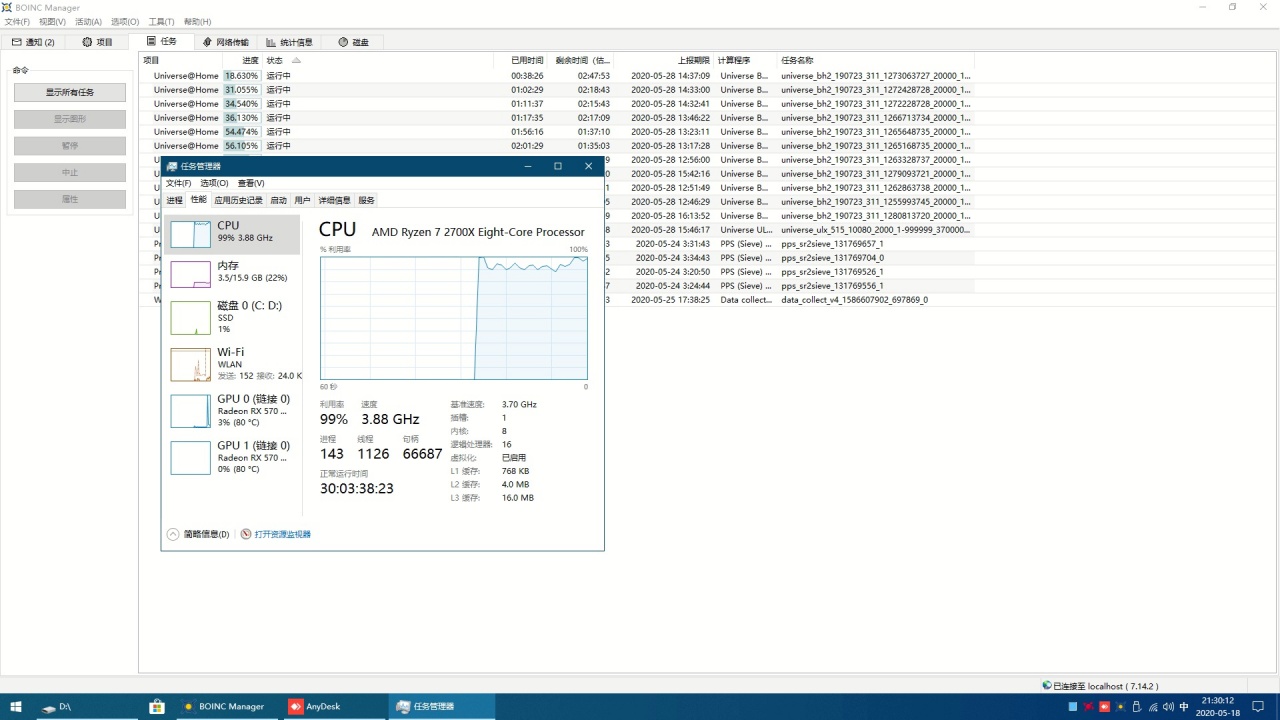Image resolution: width=1280 pixels, height=720 pixels.
Task: Open the Wi-Fi network tray icon
Action: [1153, 706]
